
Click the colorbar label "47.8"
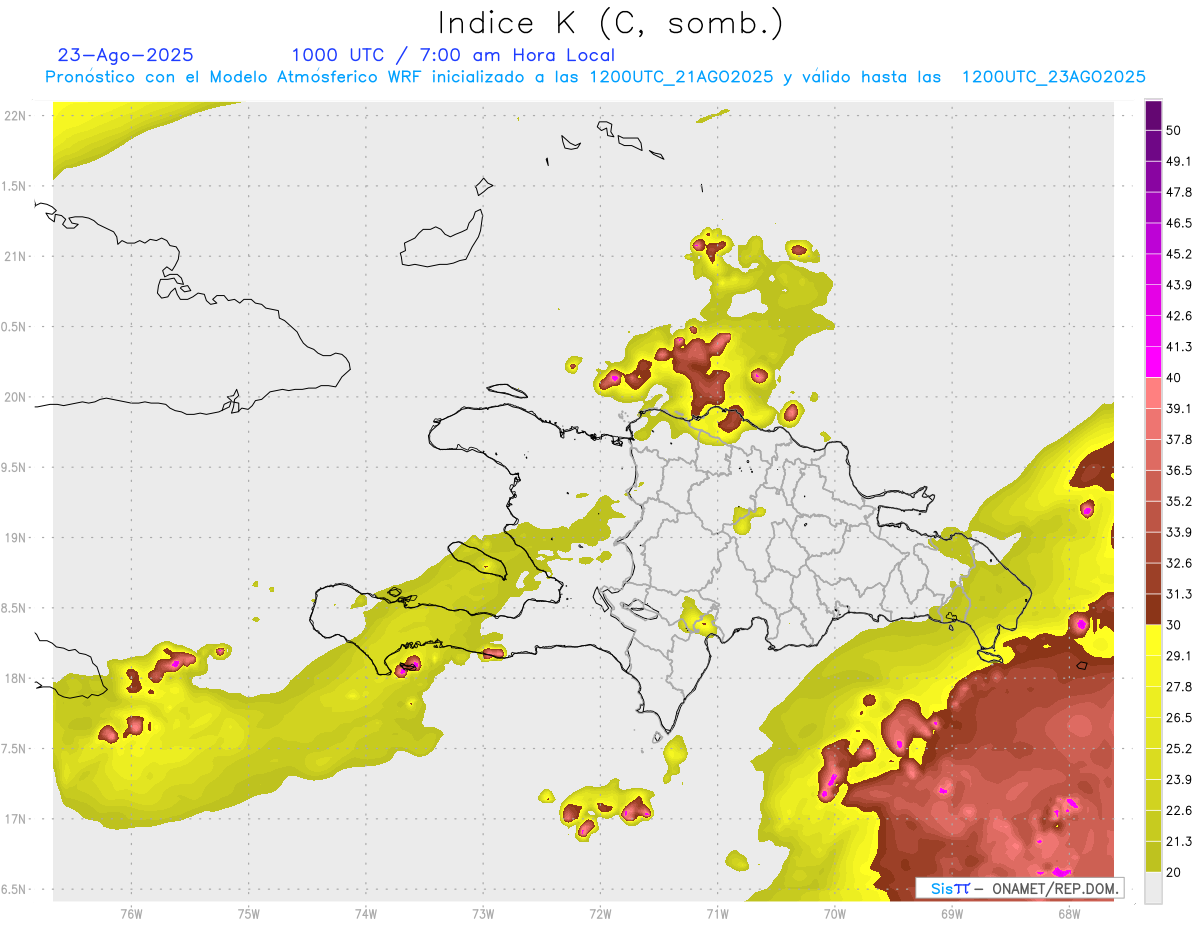(x=1179, y=192)
